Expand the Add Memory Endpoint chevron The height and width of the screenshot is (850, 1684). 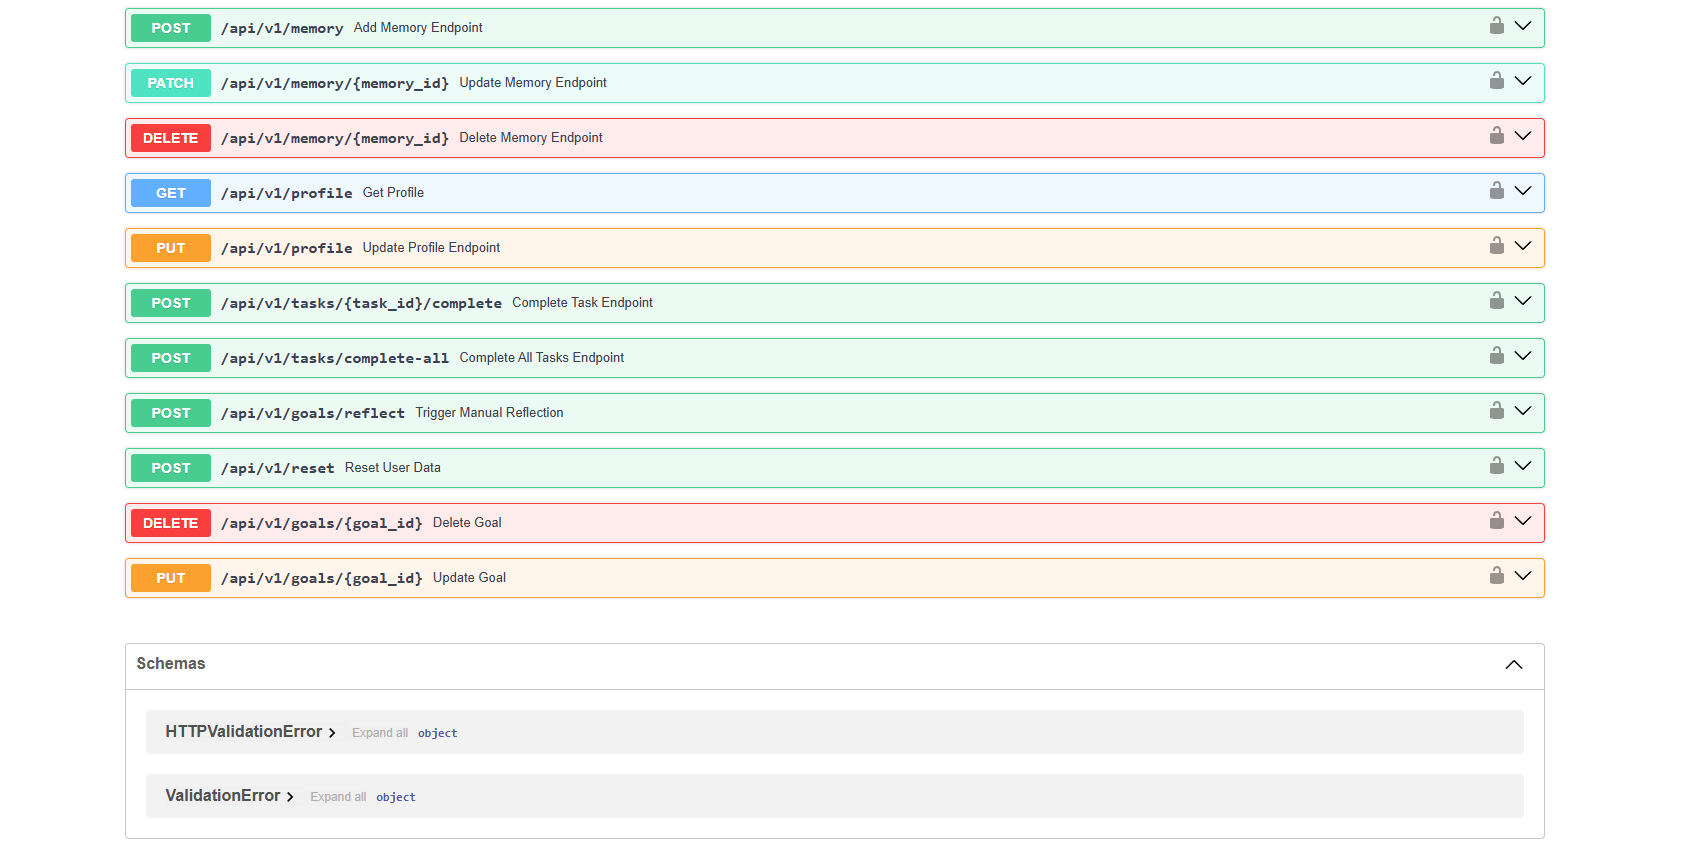tap(1523, 26)
